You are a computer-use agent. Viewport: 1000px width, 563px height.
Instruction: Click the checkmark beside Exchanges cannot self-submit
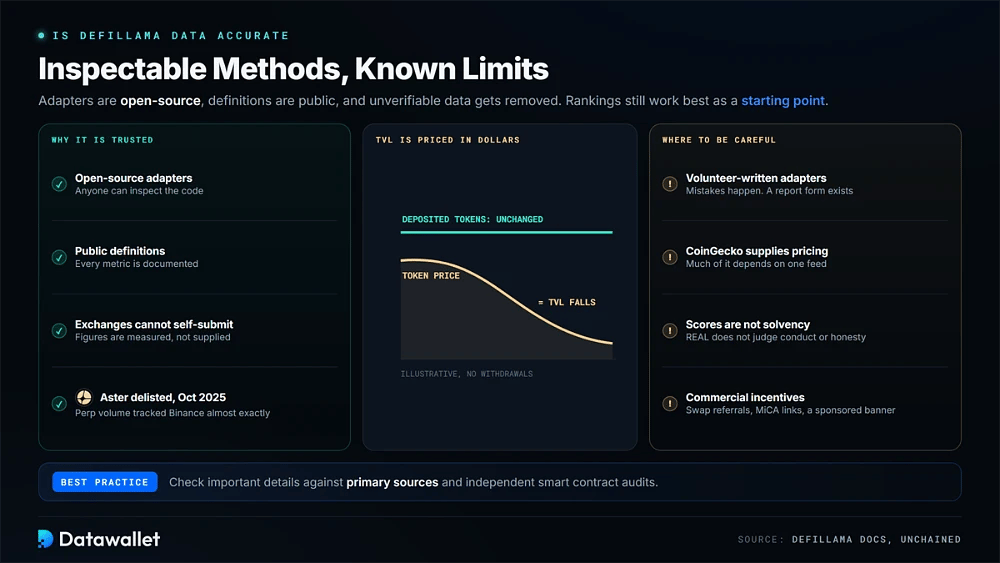click(59, 330)
